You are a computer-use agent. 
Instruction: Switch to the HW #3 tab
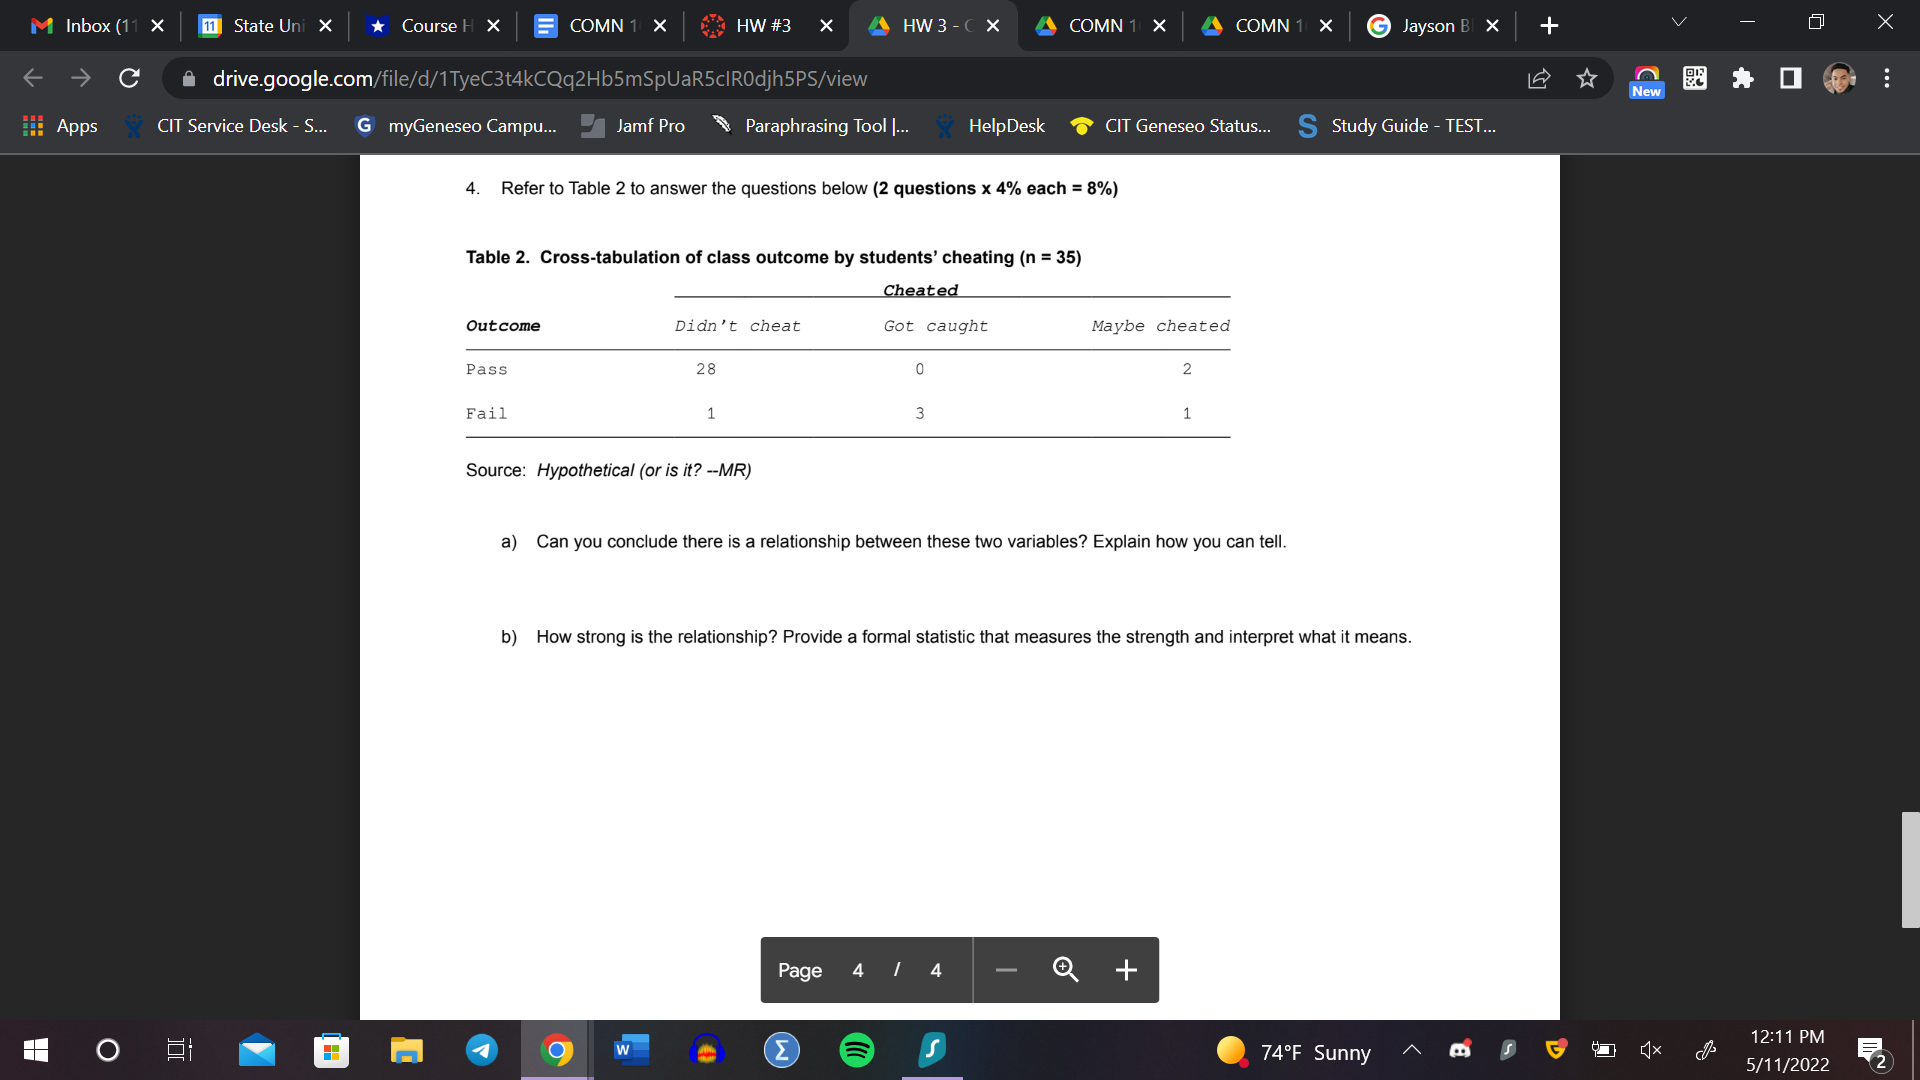point(766,25)
